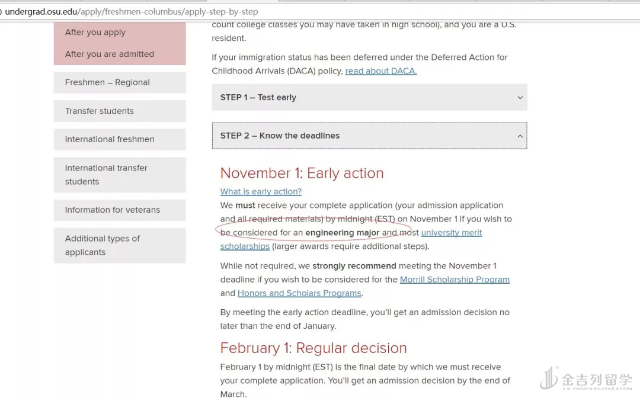Click the 'November 1: Early action' heading
The image size is (641, 400).
coord(302,173)
